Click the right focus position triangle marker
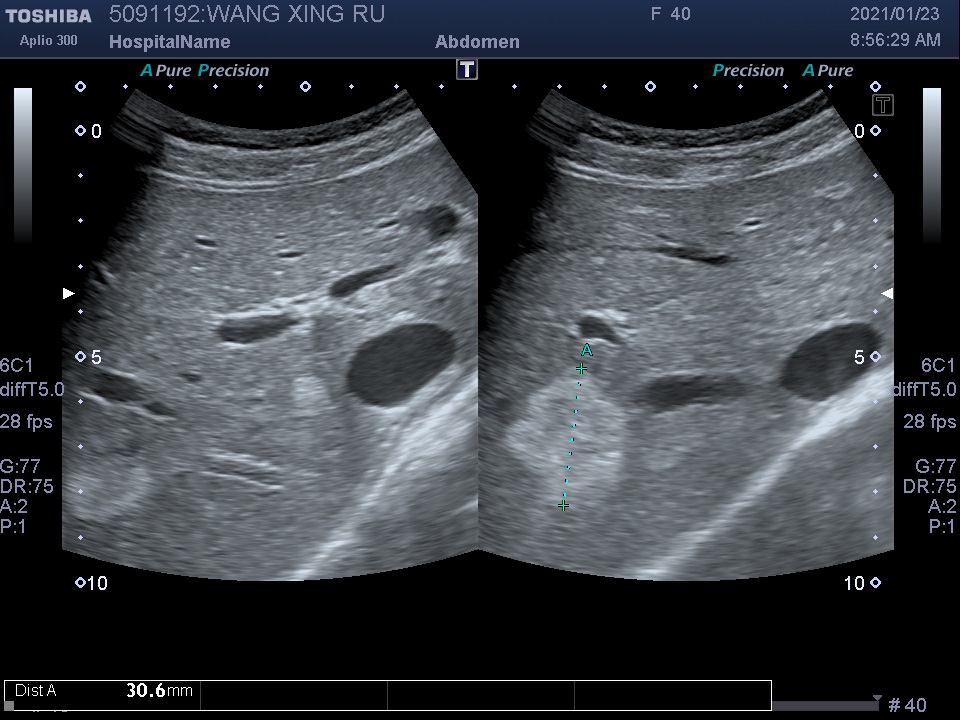960x720 pixels. (x=886, y=293)
